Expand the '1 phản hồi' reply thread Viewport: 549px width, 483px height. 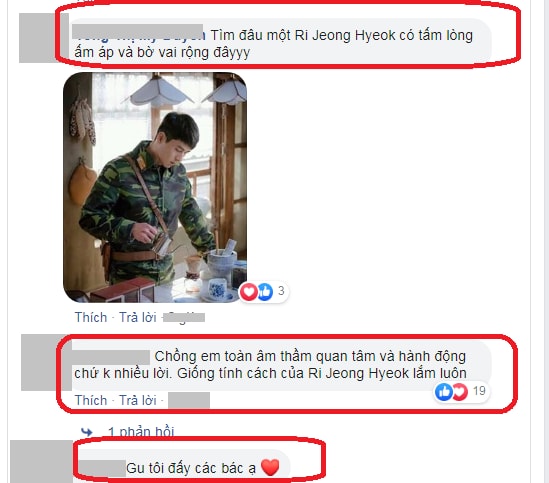point(141,432)
